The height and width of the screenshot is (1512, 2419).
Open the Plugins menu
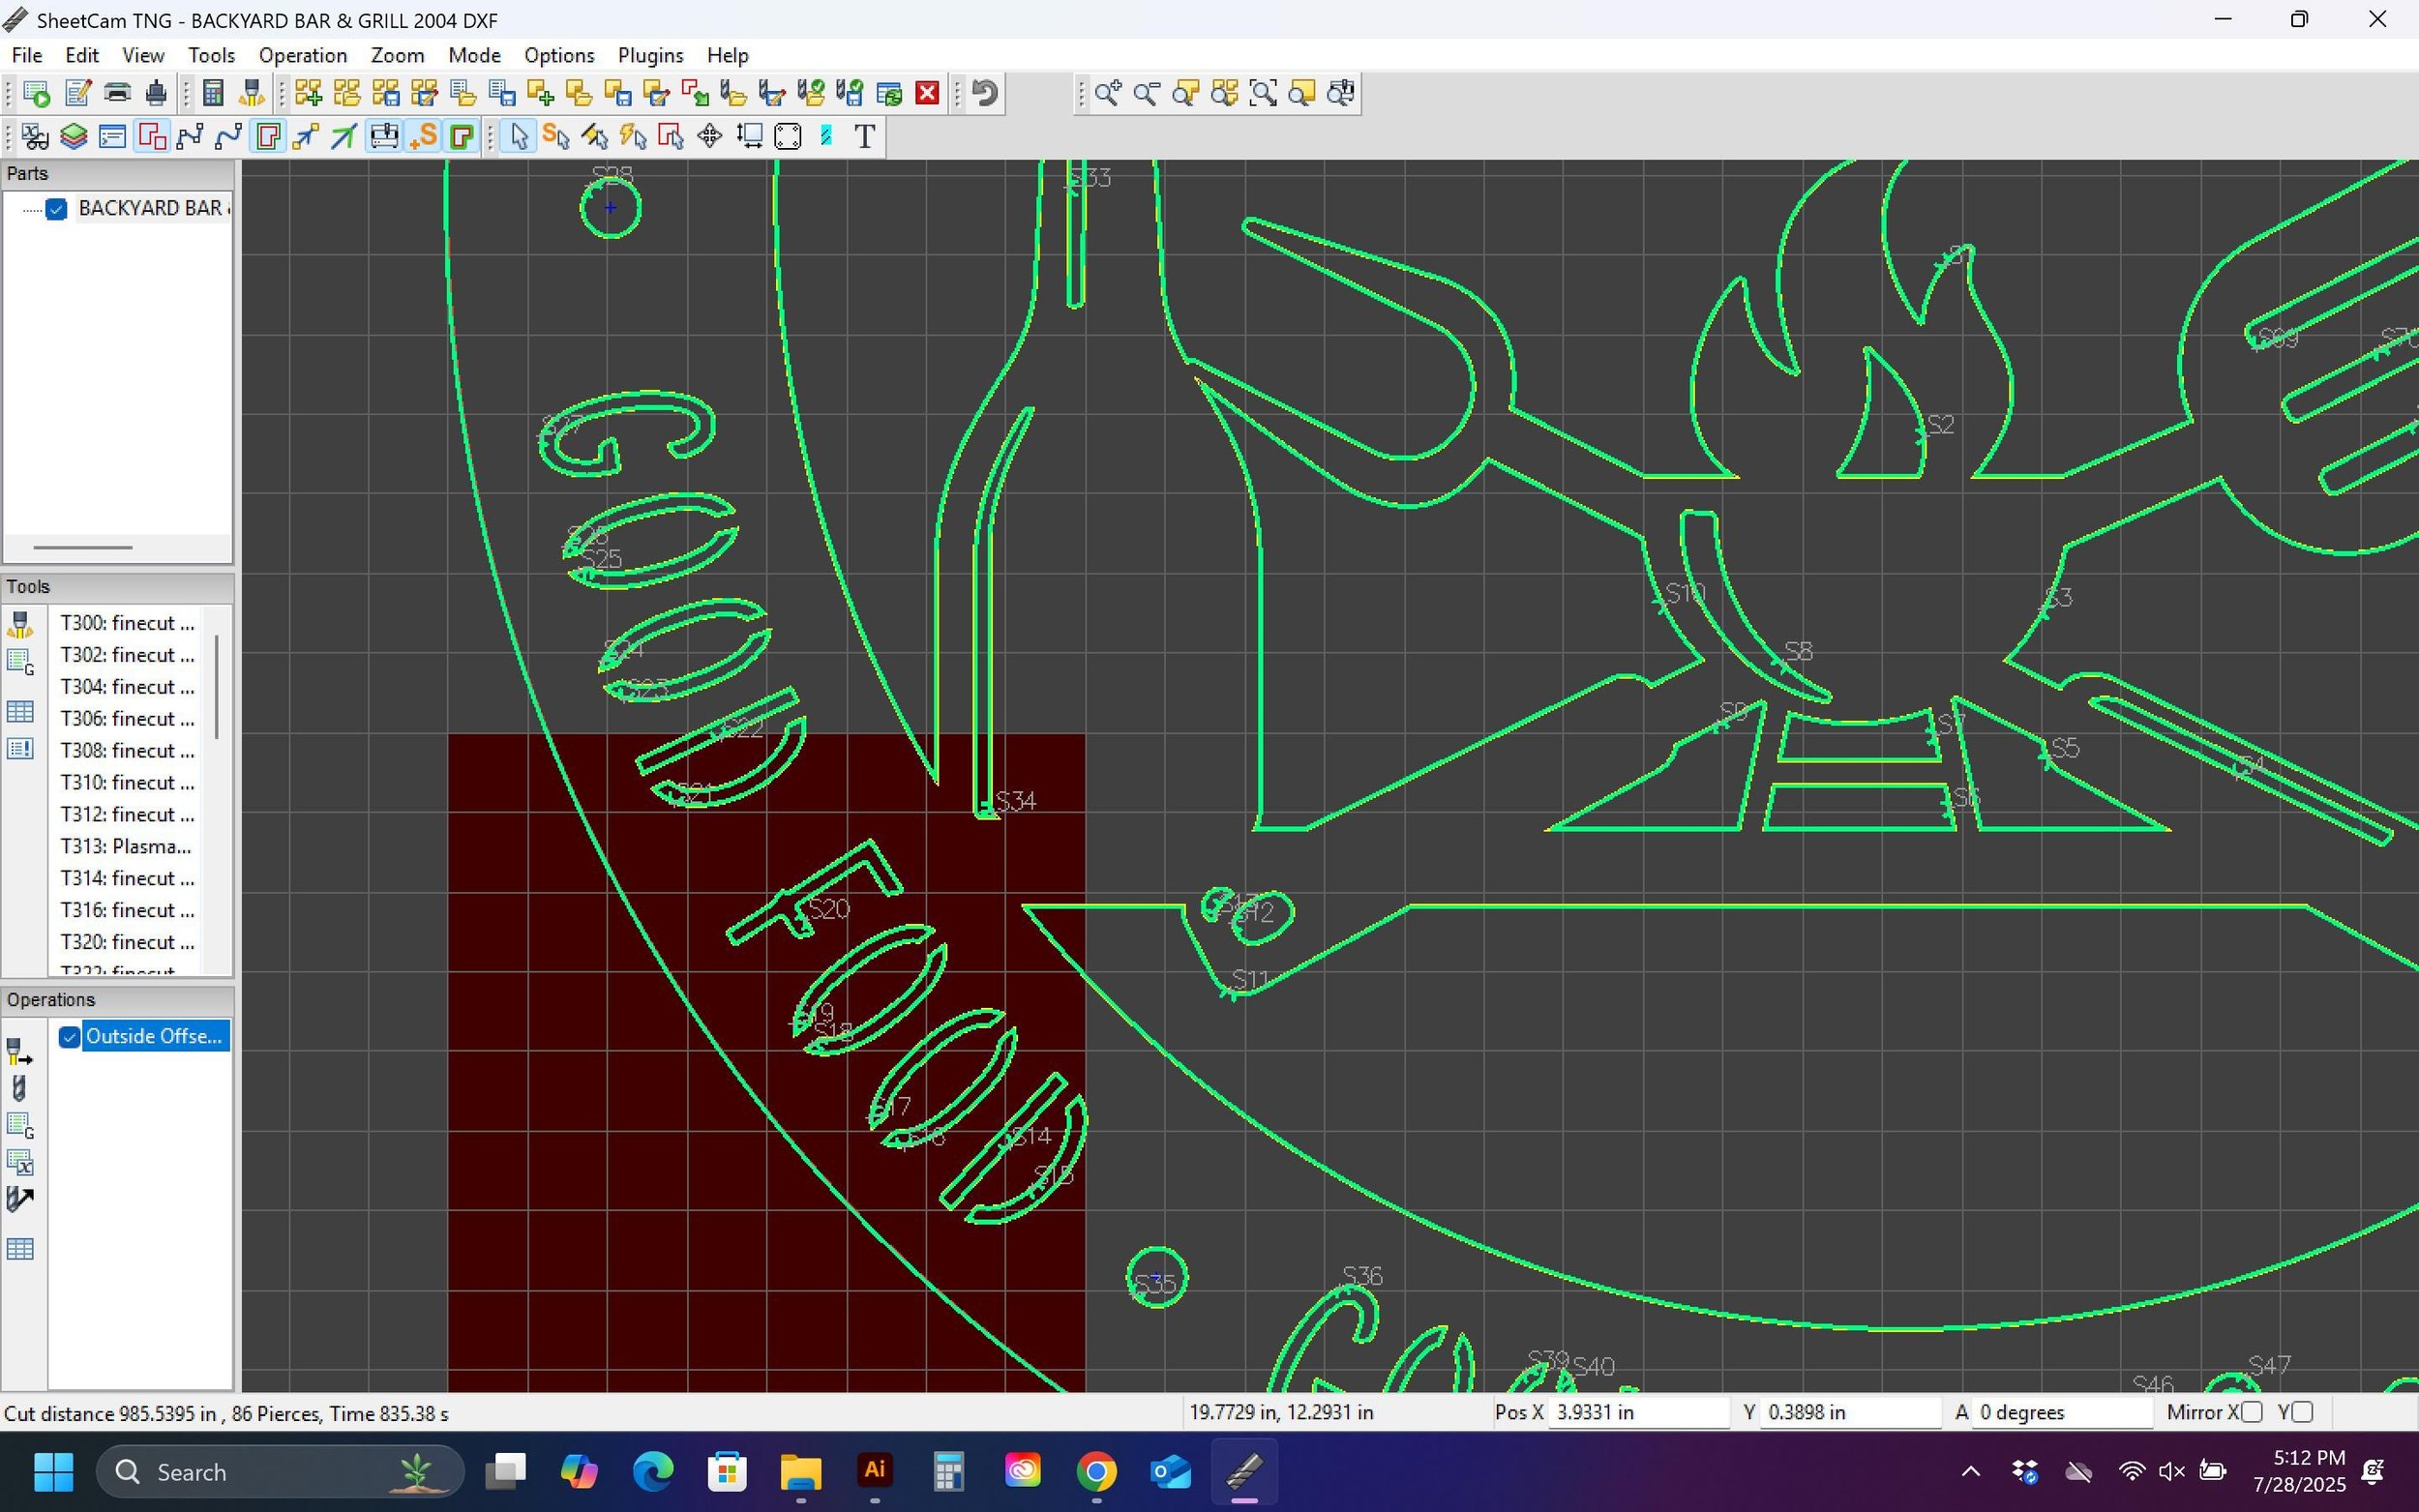click(650, 55)
